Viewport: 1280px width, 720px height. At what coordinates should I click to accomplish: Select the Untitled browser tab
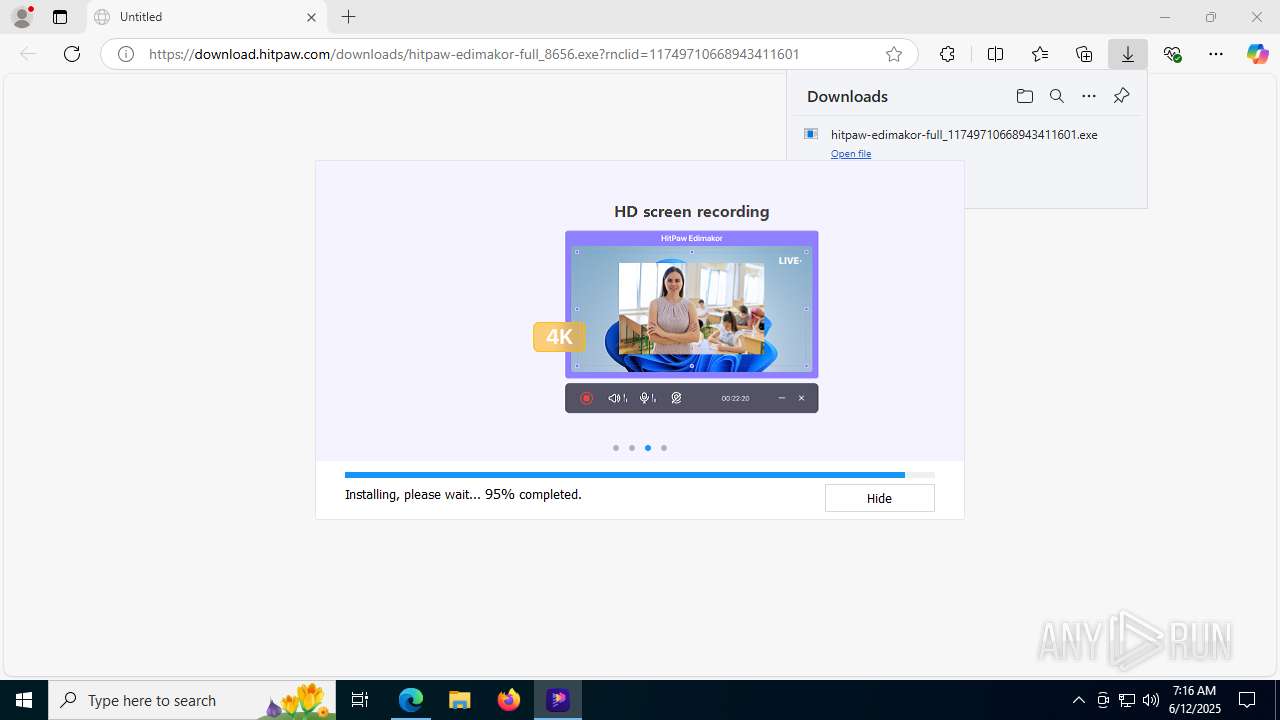pyautogui.click(x=205, y=17)
